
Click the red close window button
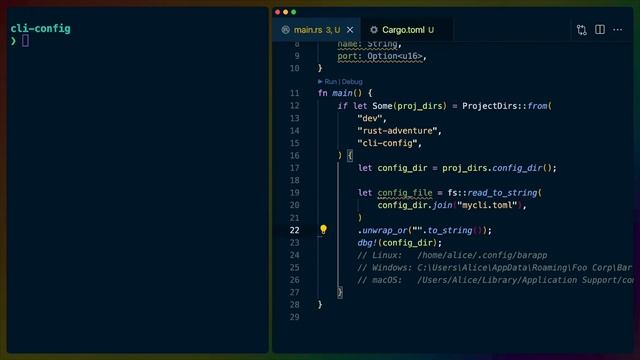coord(278,12)
